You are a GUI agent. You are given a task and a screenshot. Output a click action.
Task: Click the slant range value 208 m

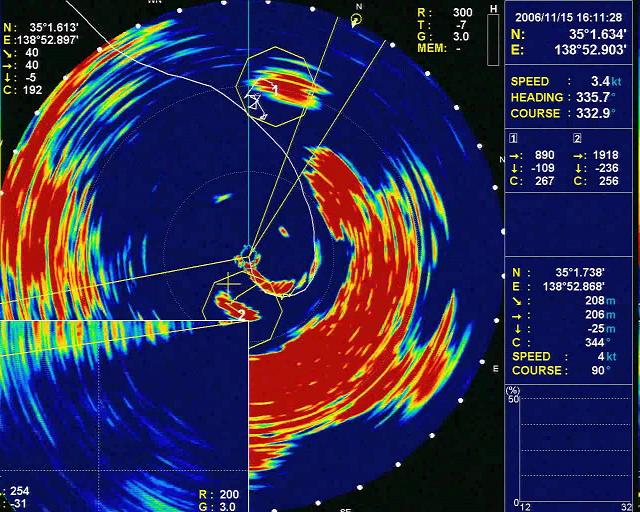tap(600, 301)
